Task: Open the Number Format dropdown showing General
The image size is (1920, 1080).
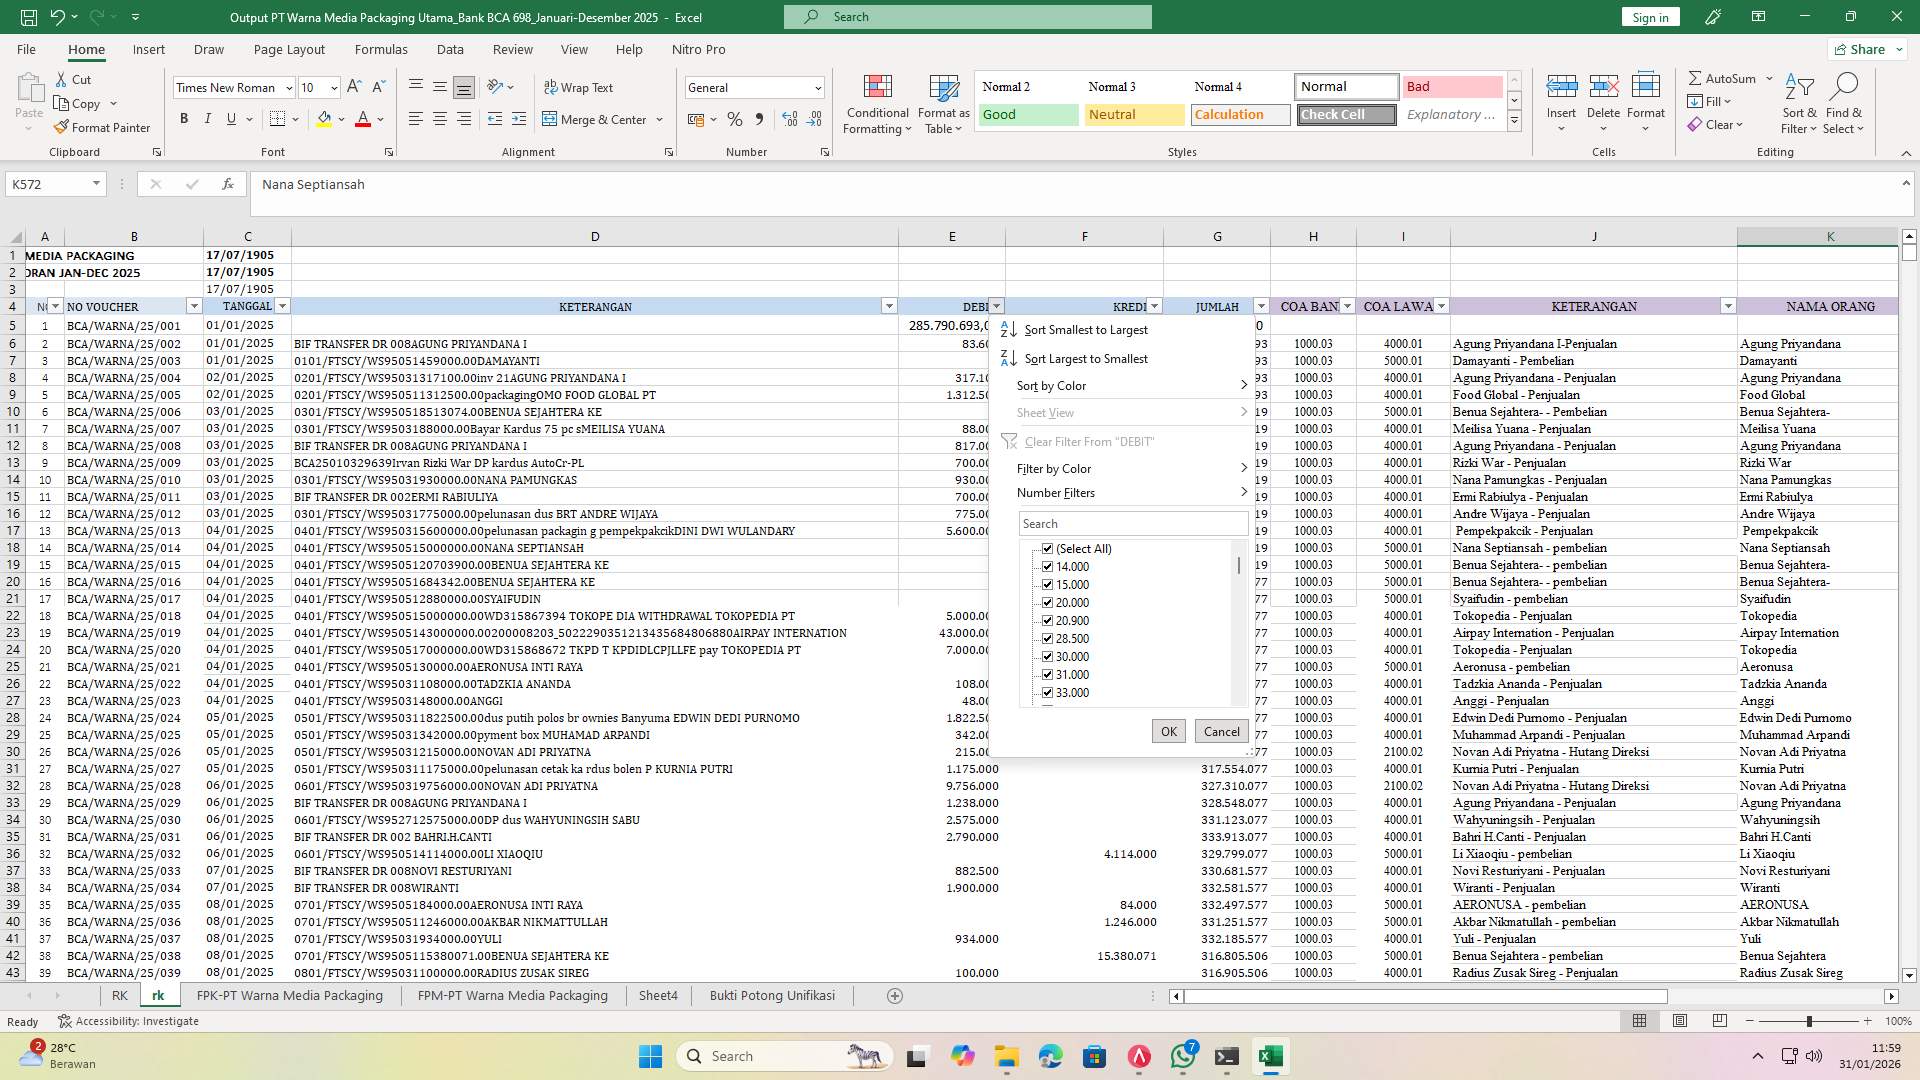Action: [754, 87]
